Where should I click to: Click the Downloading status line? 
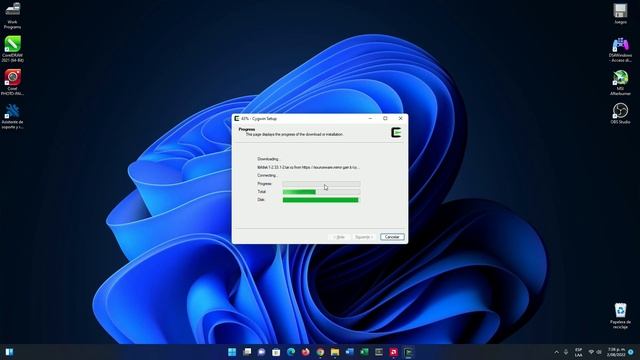coord(268,159)
